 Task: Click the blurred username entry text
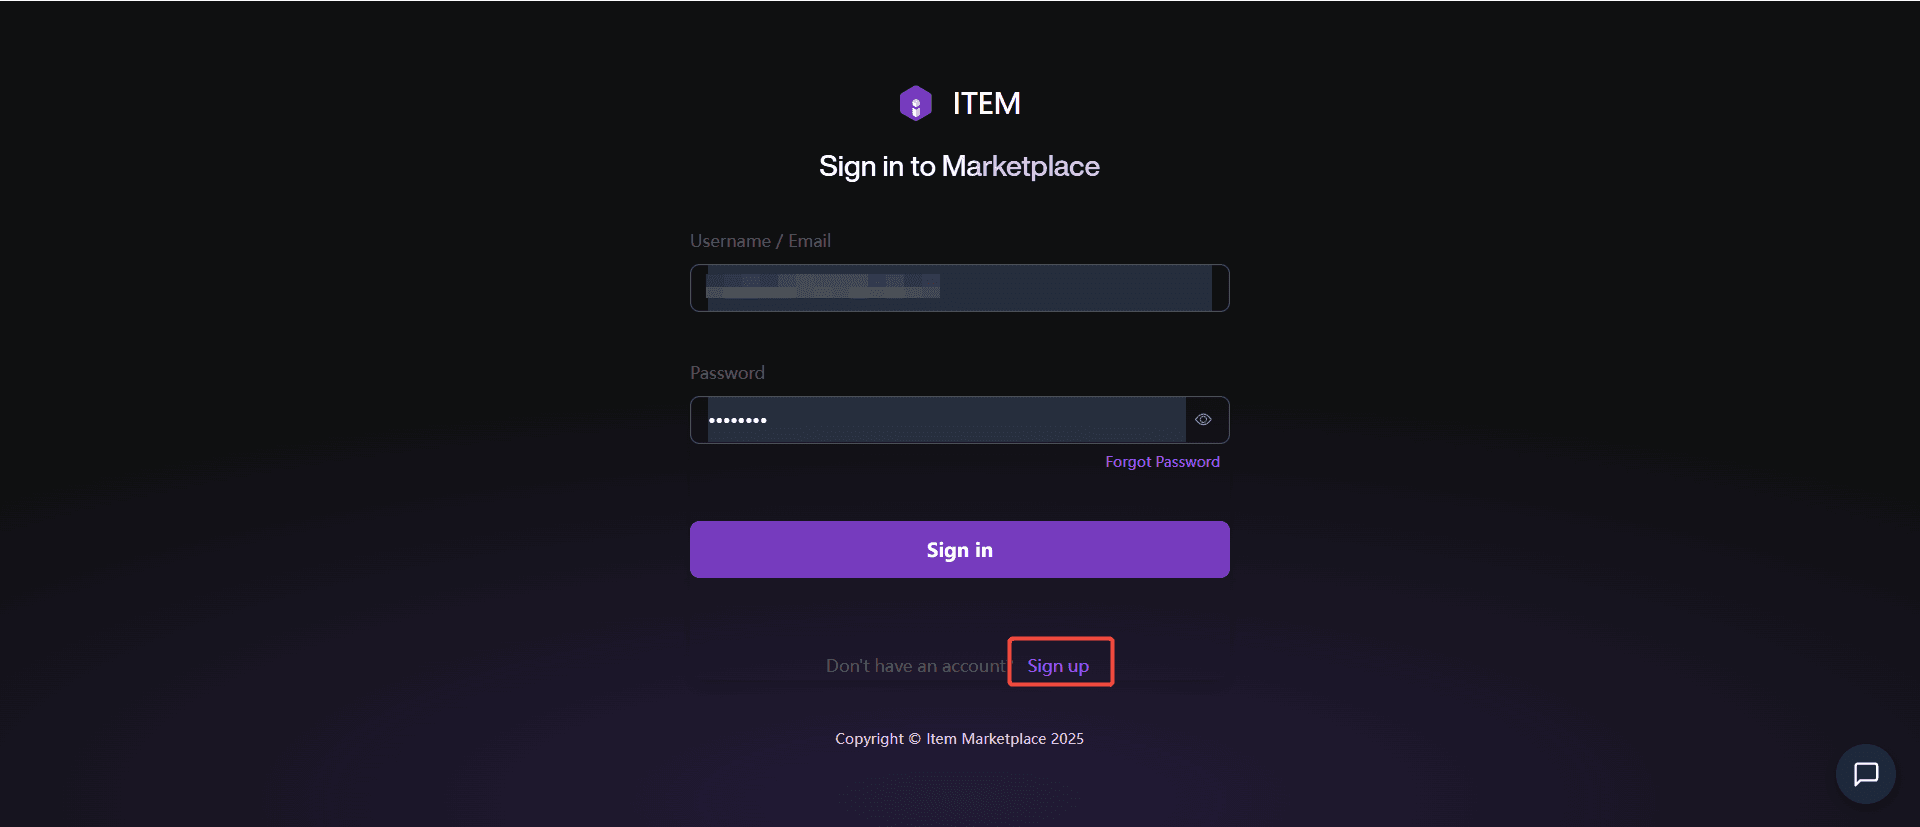(x=822, y=287)
